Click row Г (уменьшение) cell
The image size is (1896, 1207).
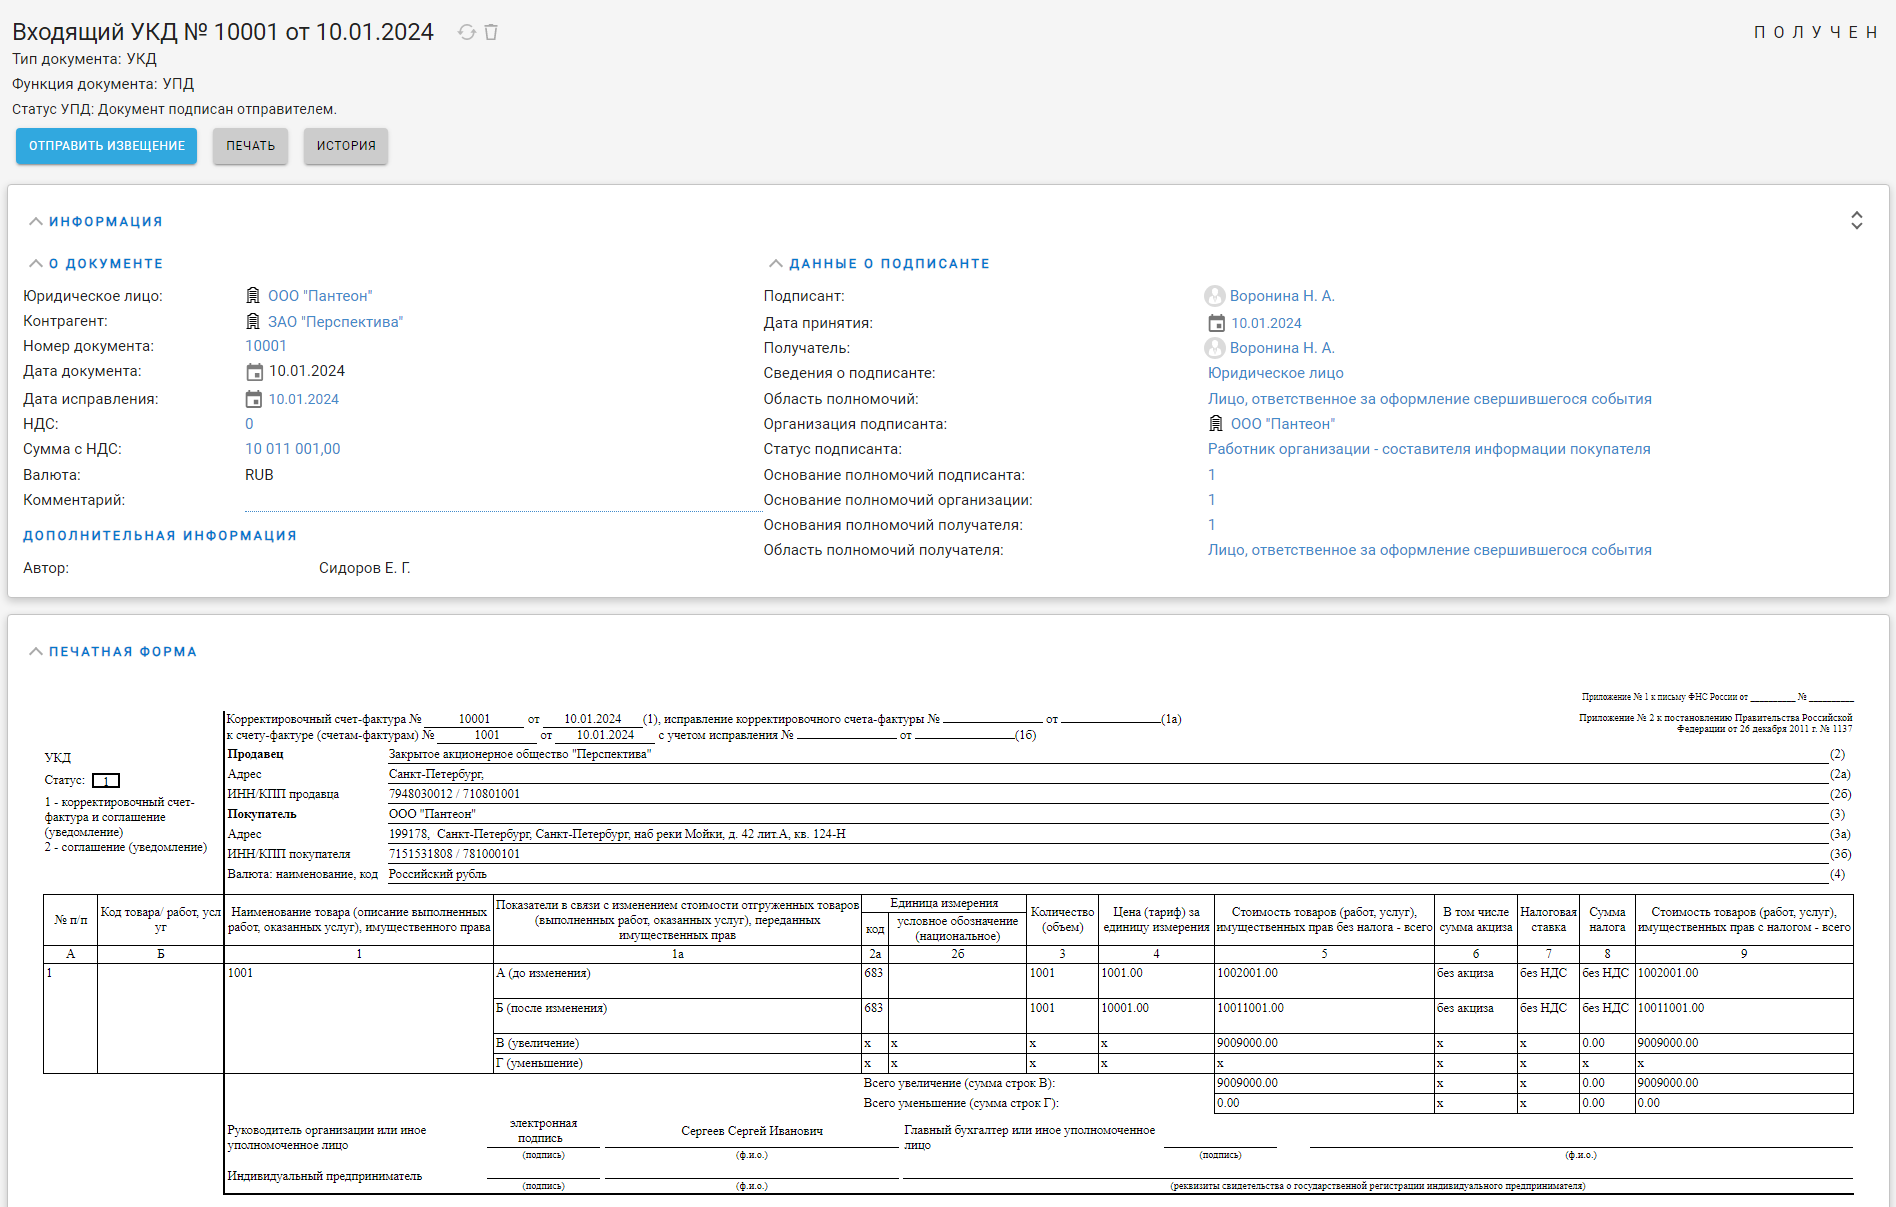point(677,1063)
